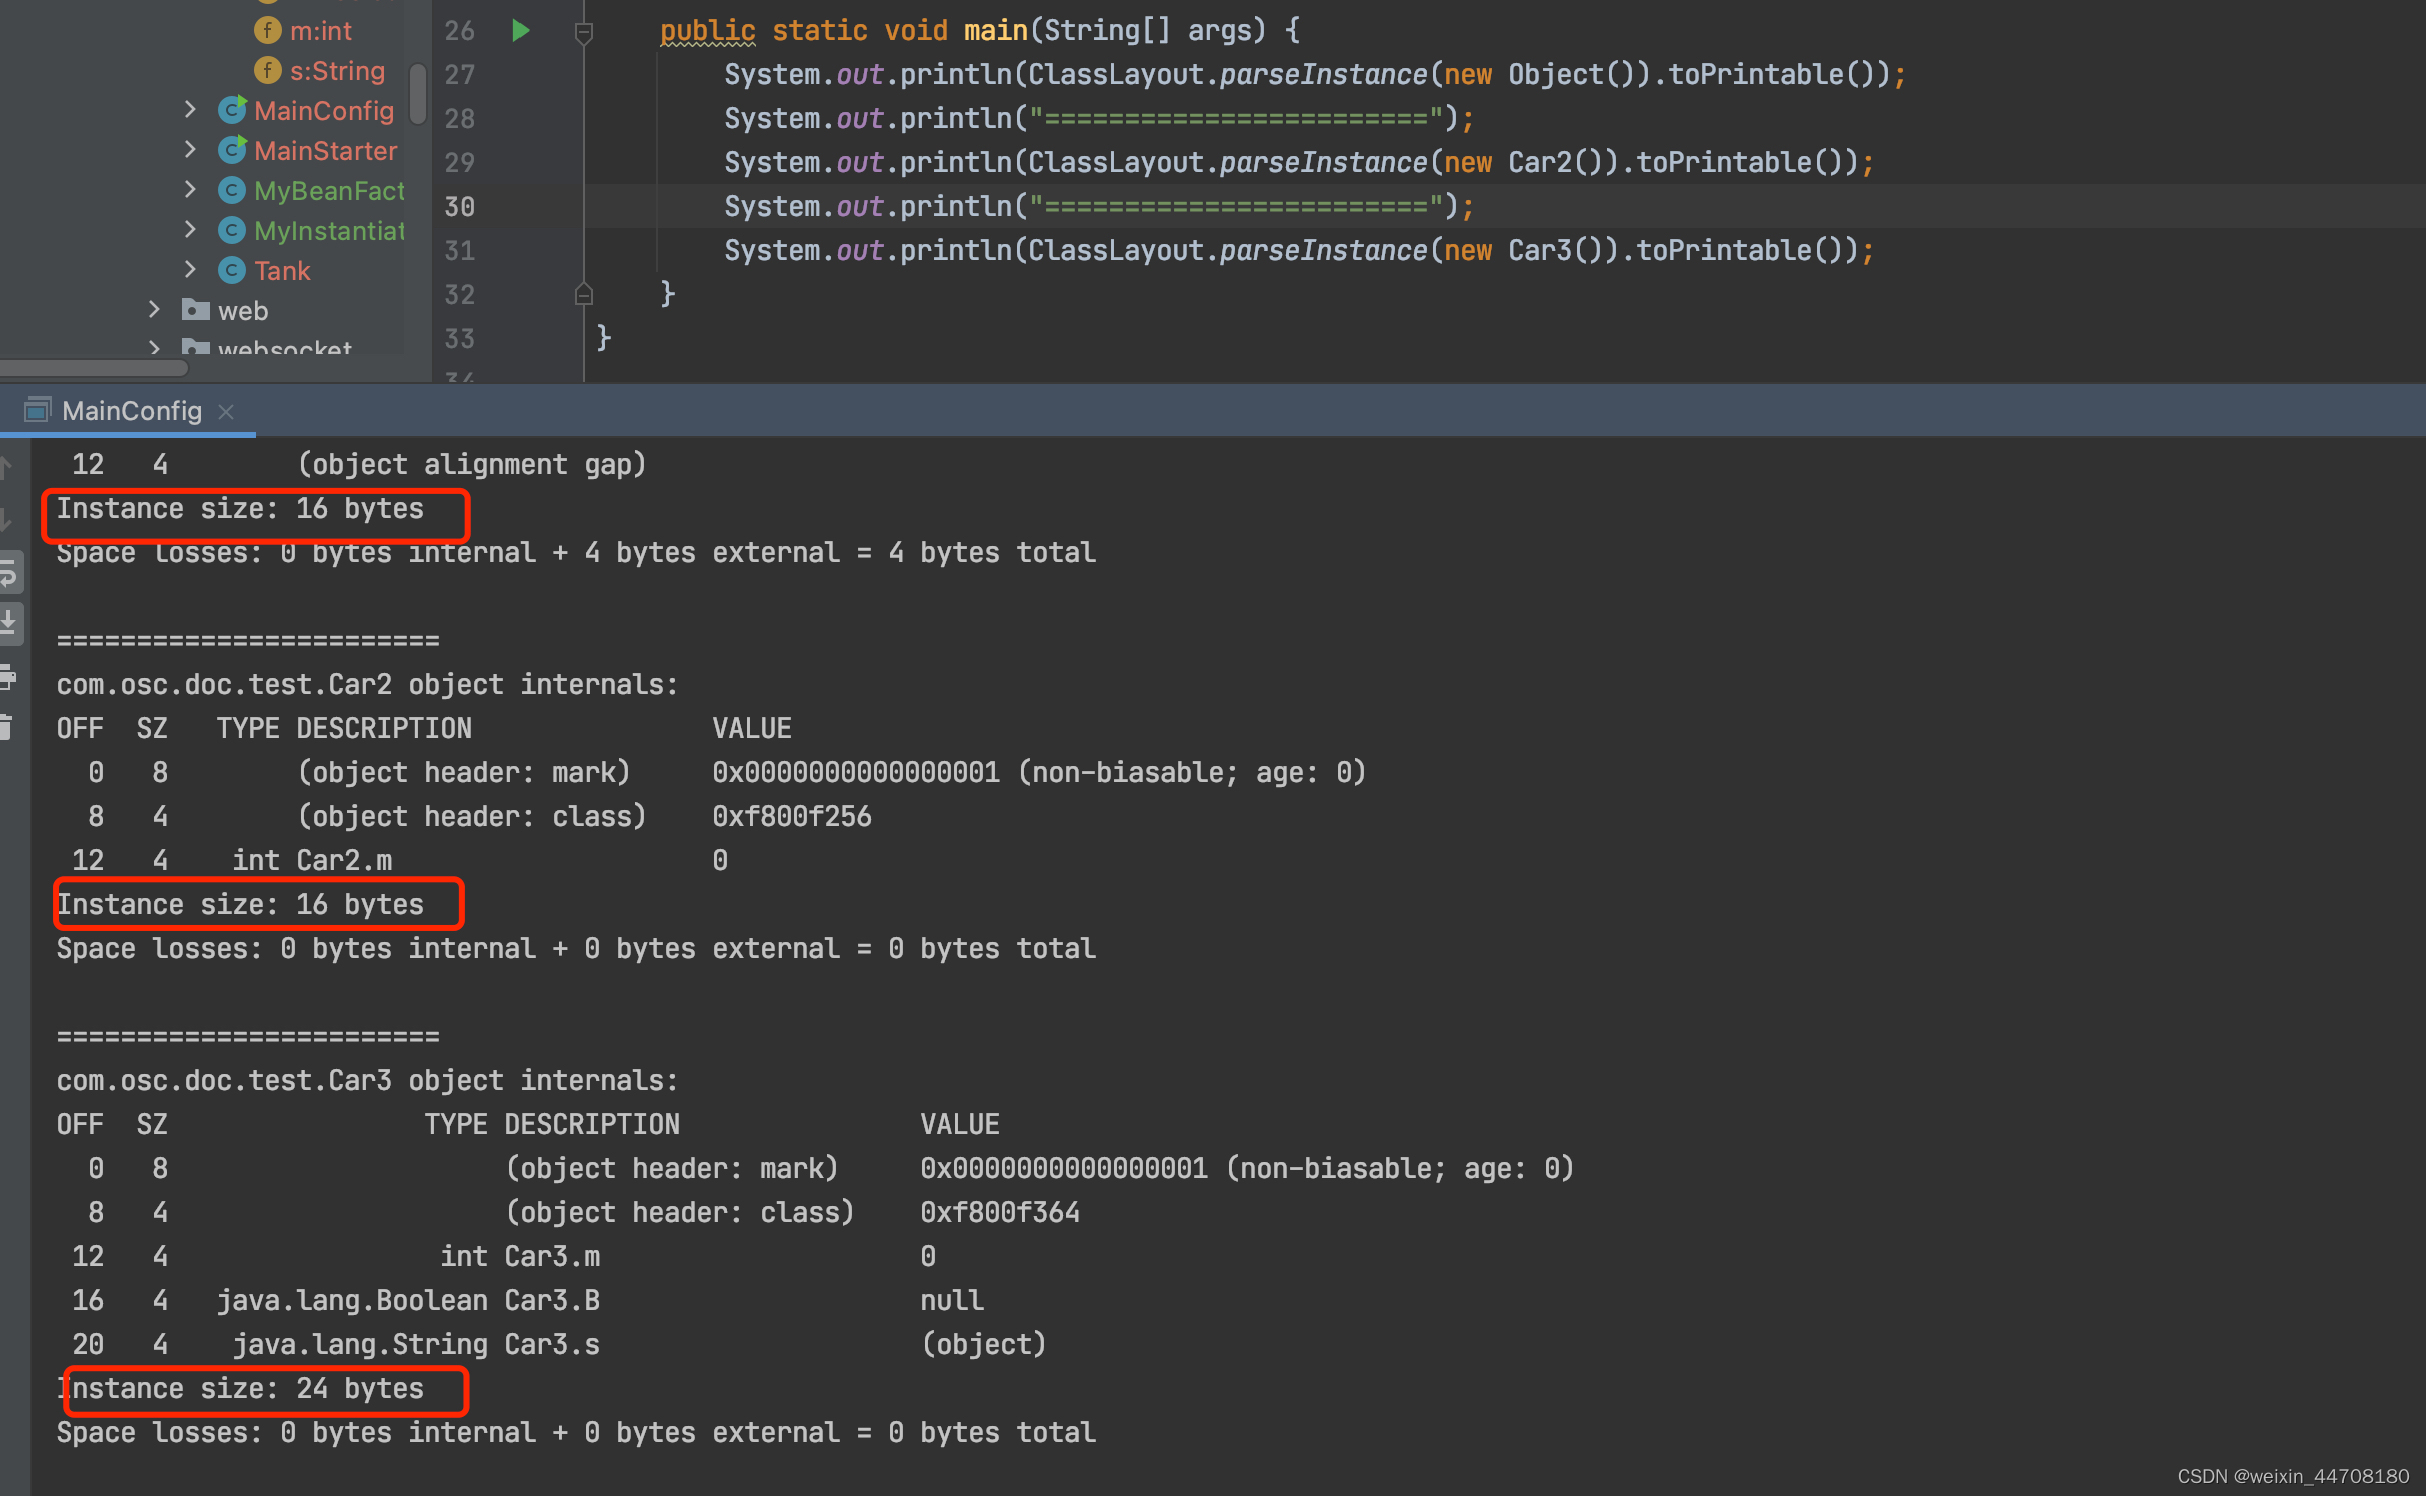This screenshot has width=2426, height=1496.
Task: Select the s:String field icon
Action: 267,70
